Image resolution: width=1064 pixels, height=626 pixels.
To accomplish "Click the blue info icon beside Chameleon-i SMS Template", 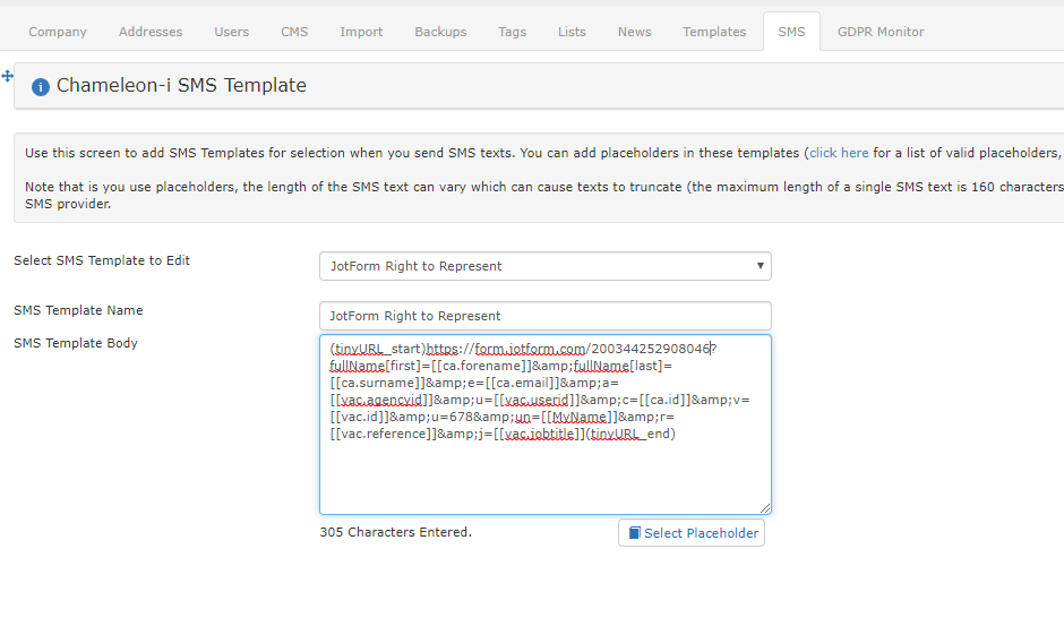I will [x=41, y=87].
